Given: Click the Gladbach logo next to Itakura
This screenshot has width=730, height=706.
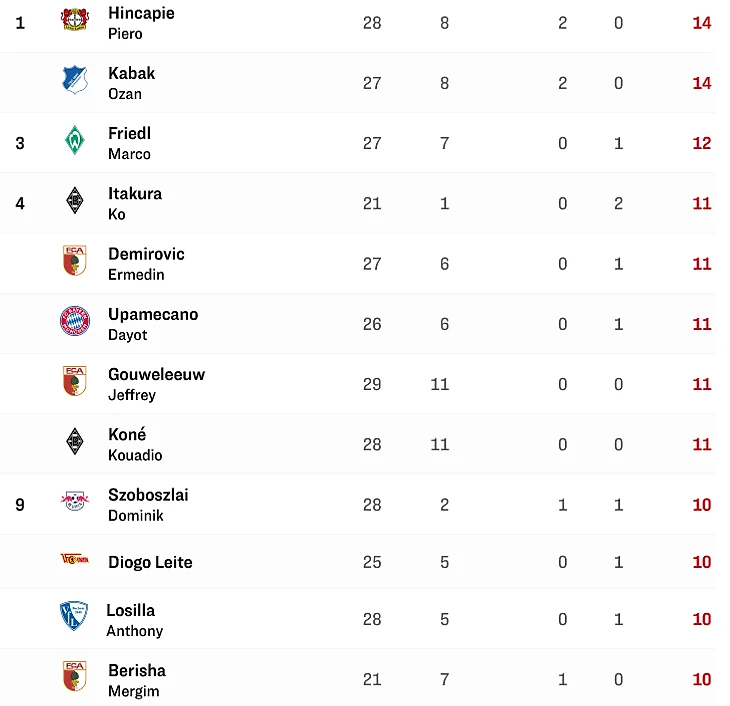Looking at the screenshot, I should point(74,202).
